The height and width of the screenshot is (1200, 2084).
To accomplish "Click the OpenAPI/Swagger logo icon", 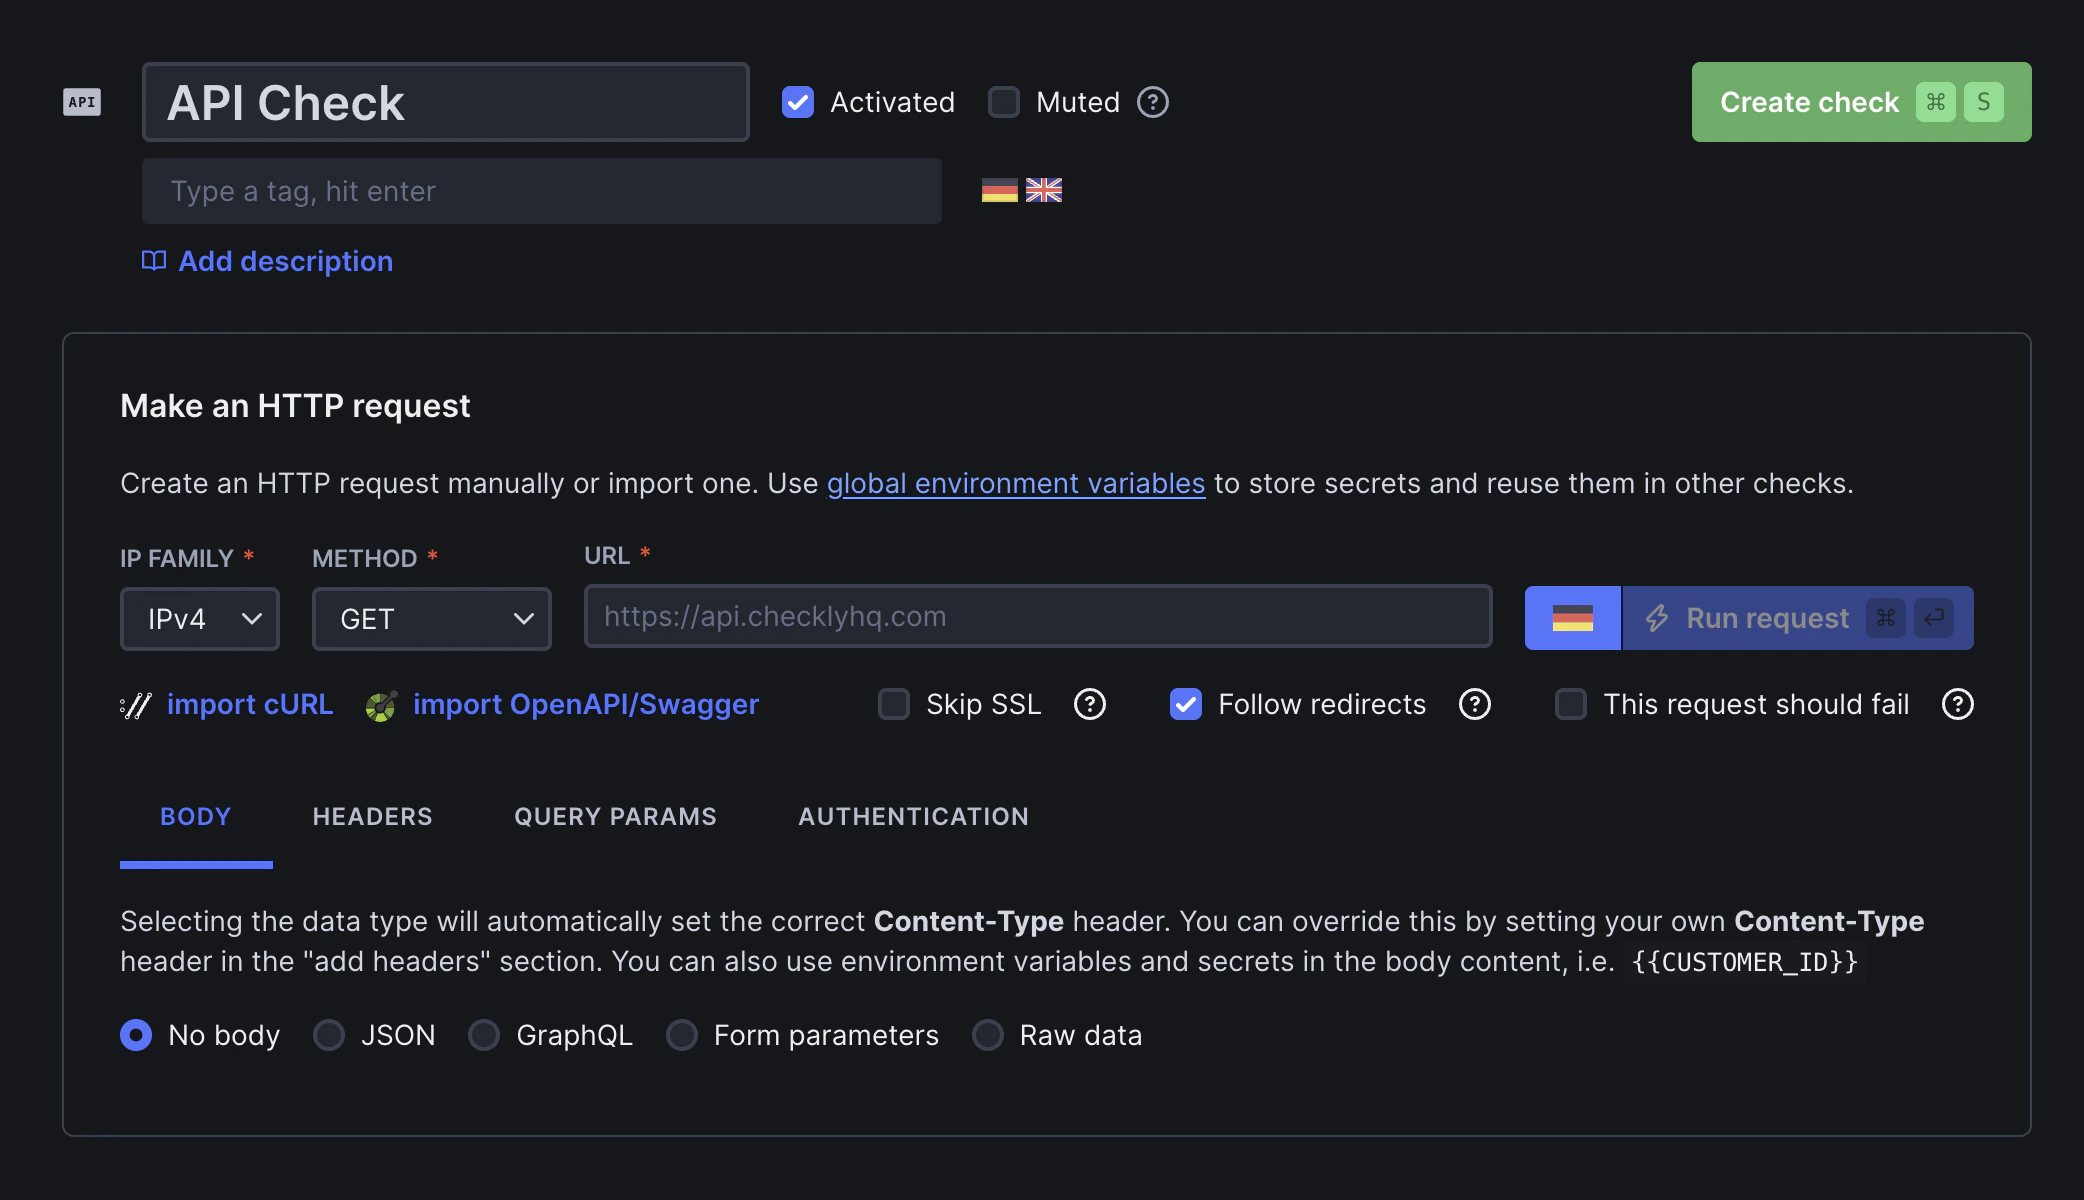I will pyautogui.click(x=383, y=704).
